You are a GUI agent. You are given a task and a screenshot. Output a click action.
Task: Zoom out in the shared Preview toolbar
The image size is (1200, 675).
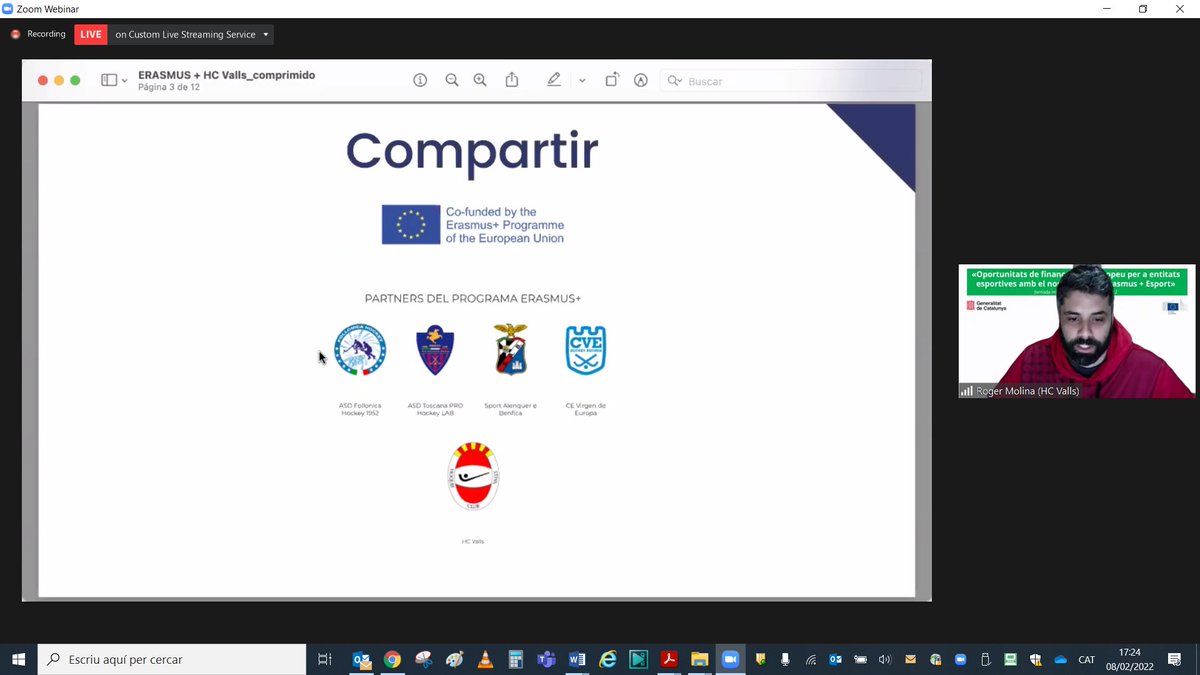(452, 80)
